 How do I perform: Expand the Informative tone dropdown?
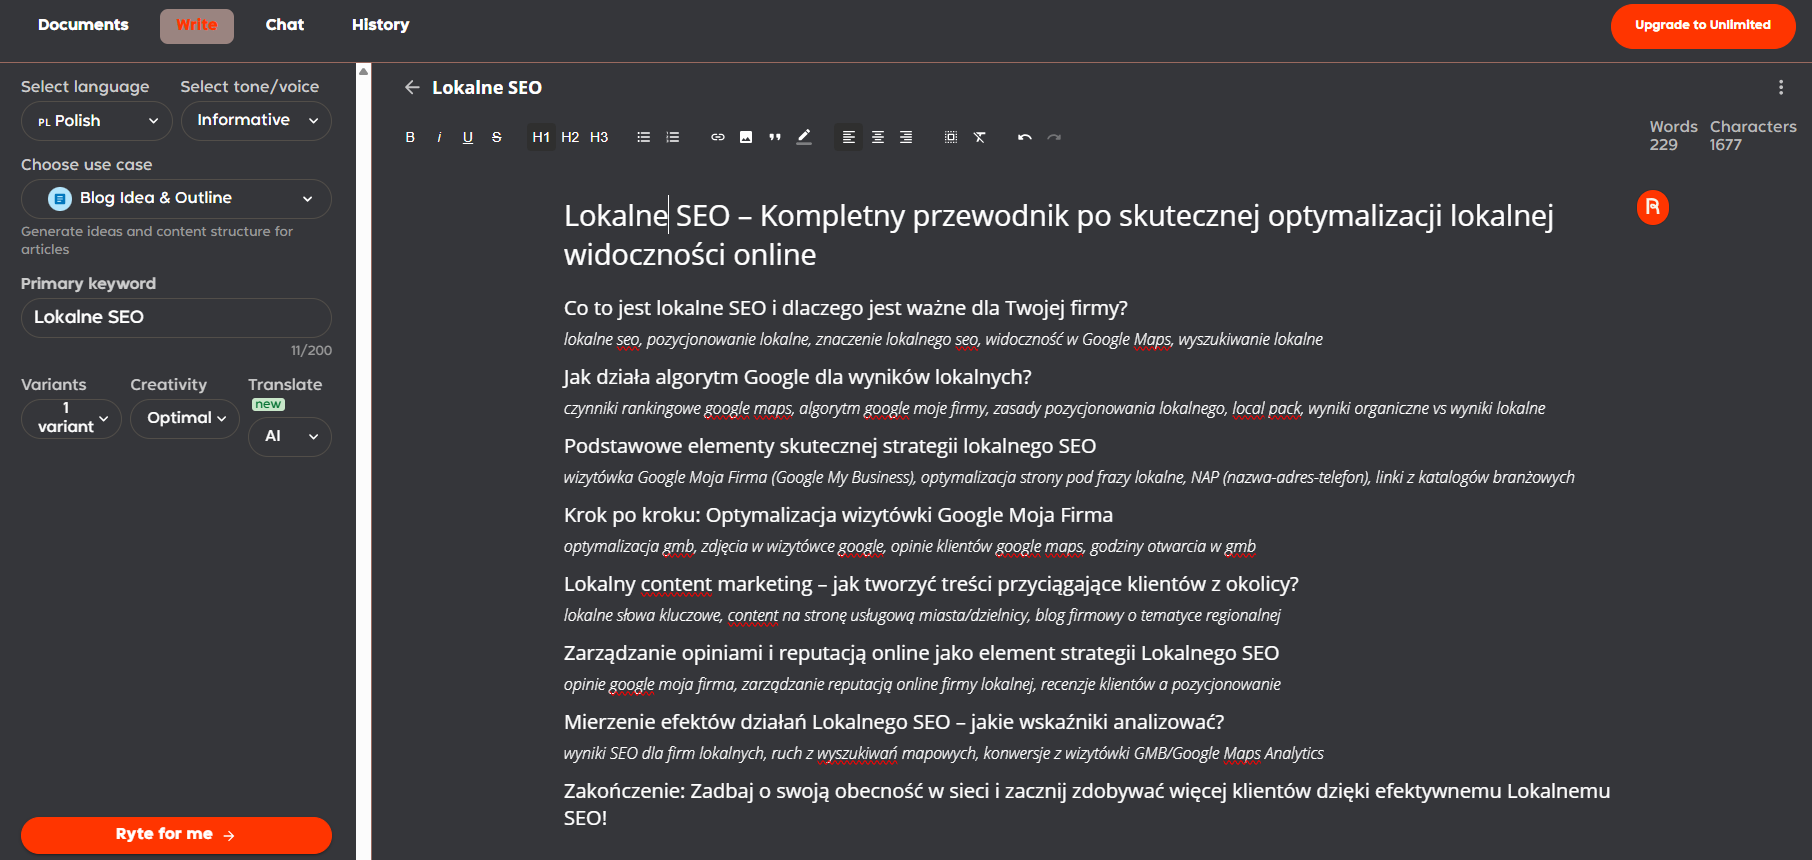pos(256,121)
